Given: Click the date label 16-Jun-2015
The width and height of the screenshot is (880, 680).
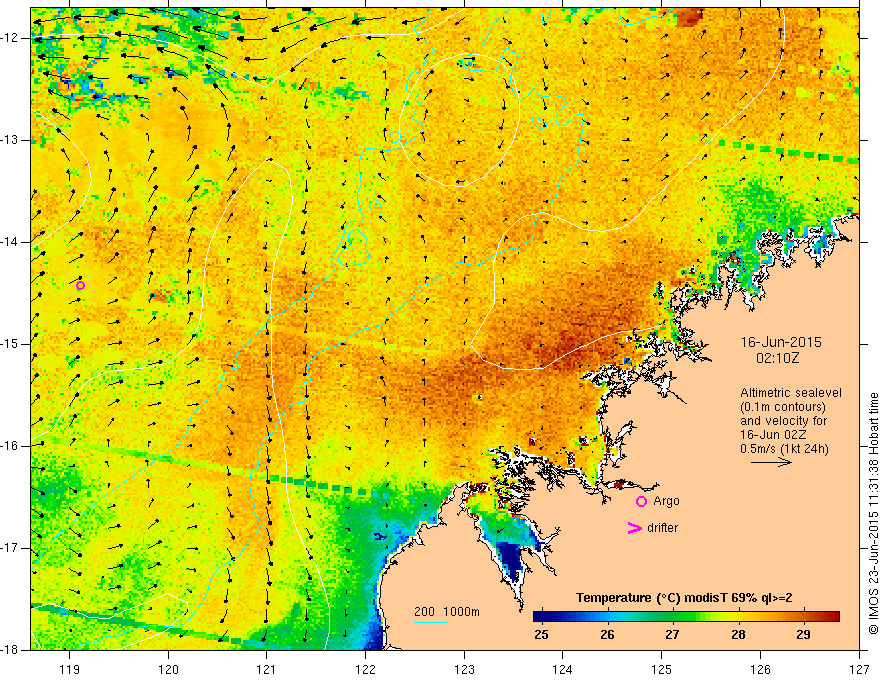Looking at the screenshot, I should [781, 342].
